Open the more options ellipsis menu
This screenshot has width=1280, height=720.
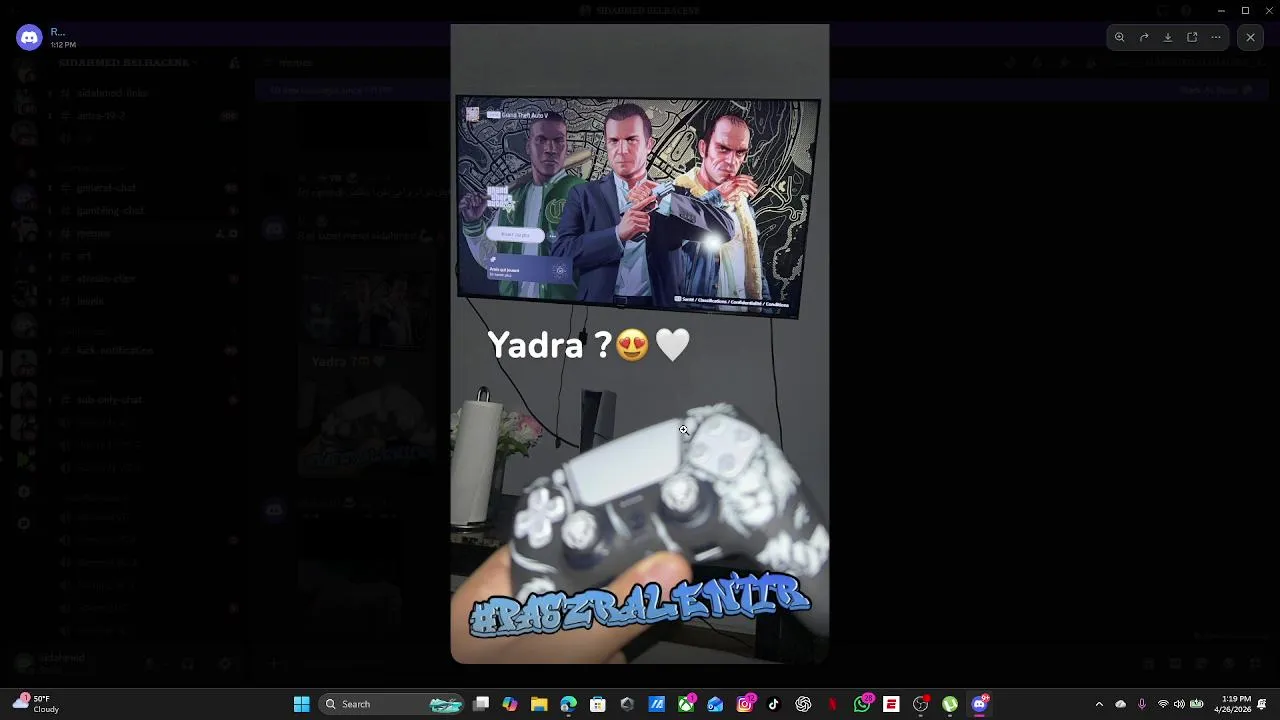coord(1216,37)
